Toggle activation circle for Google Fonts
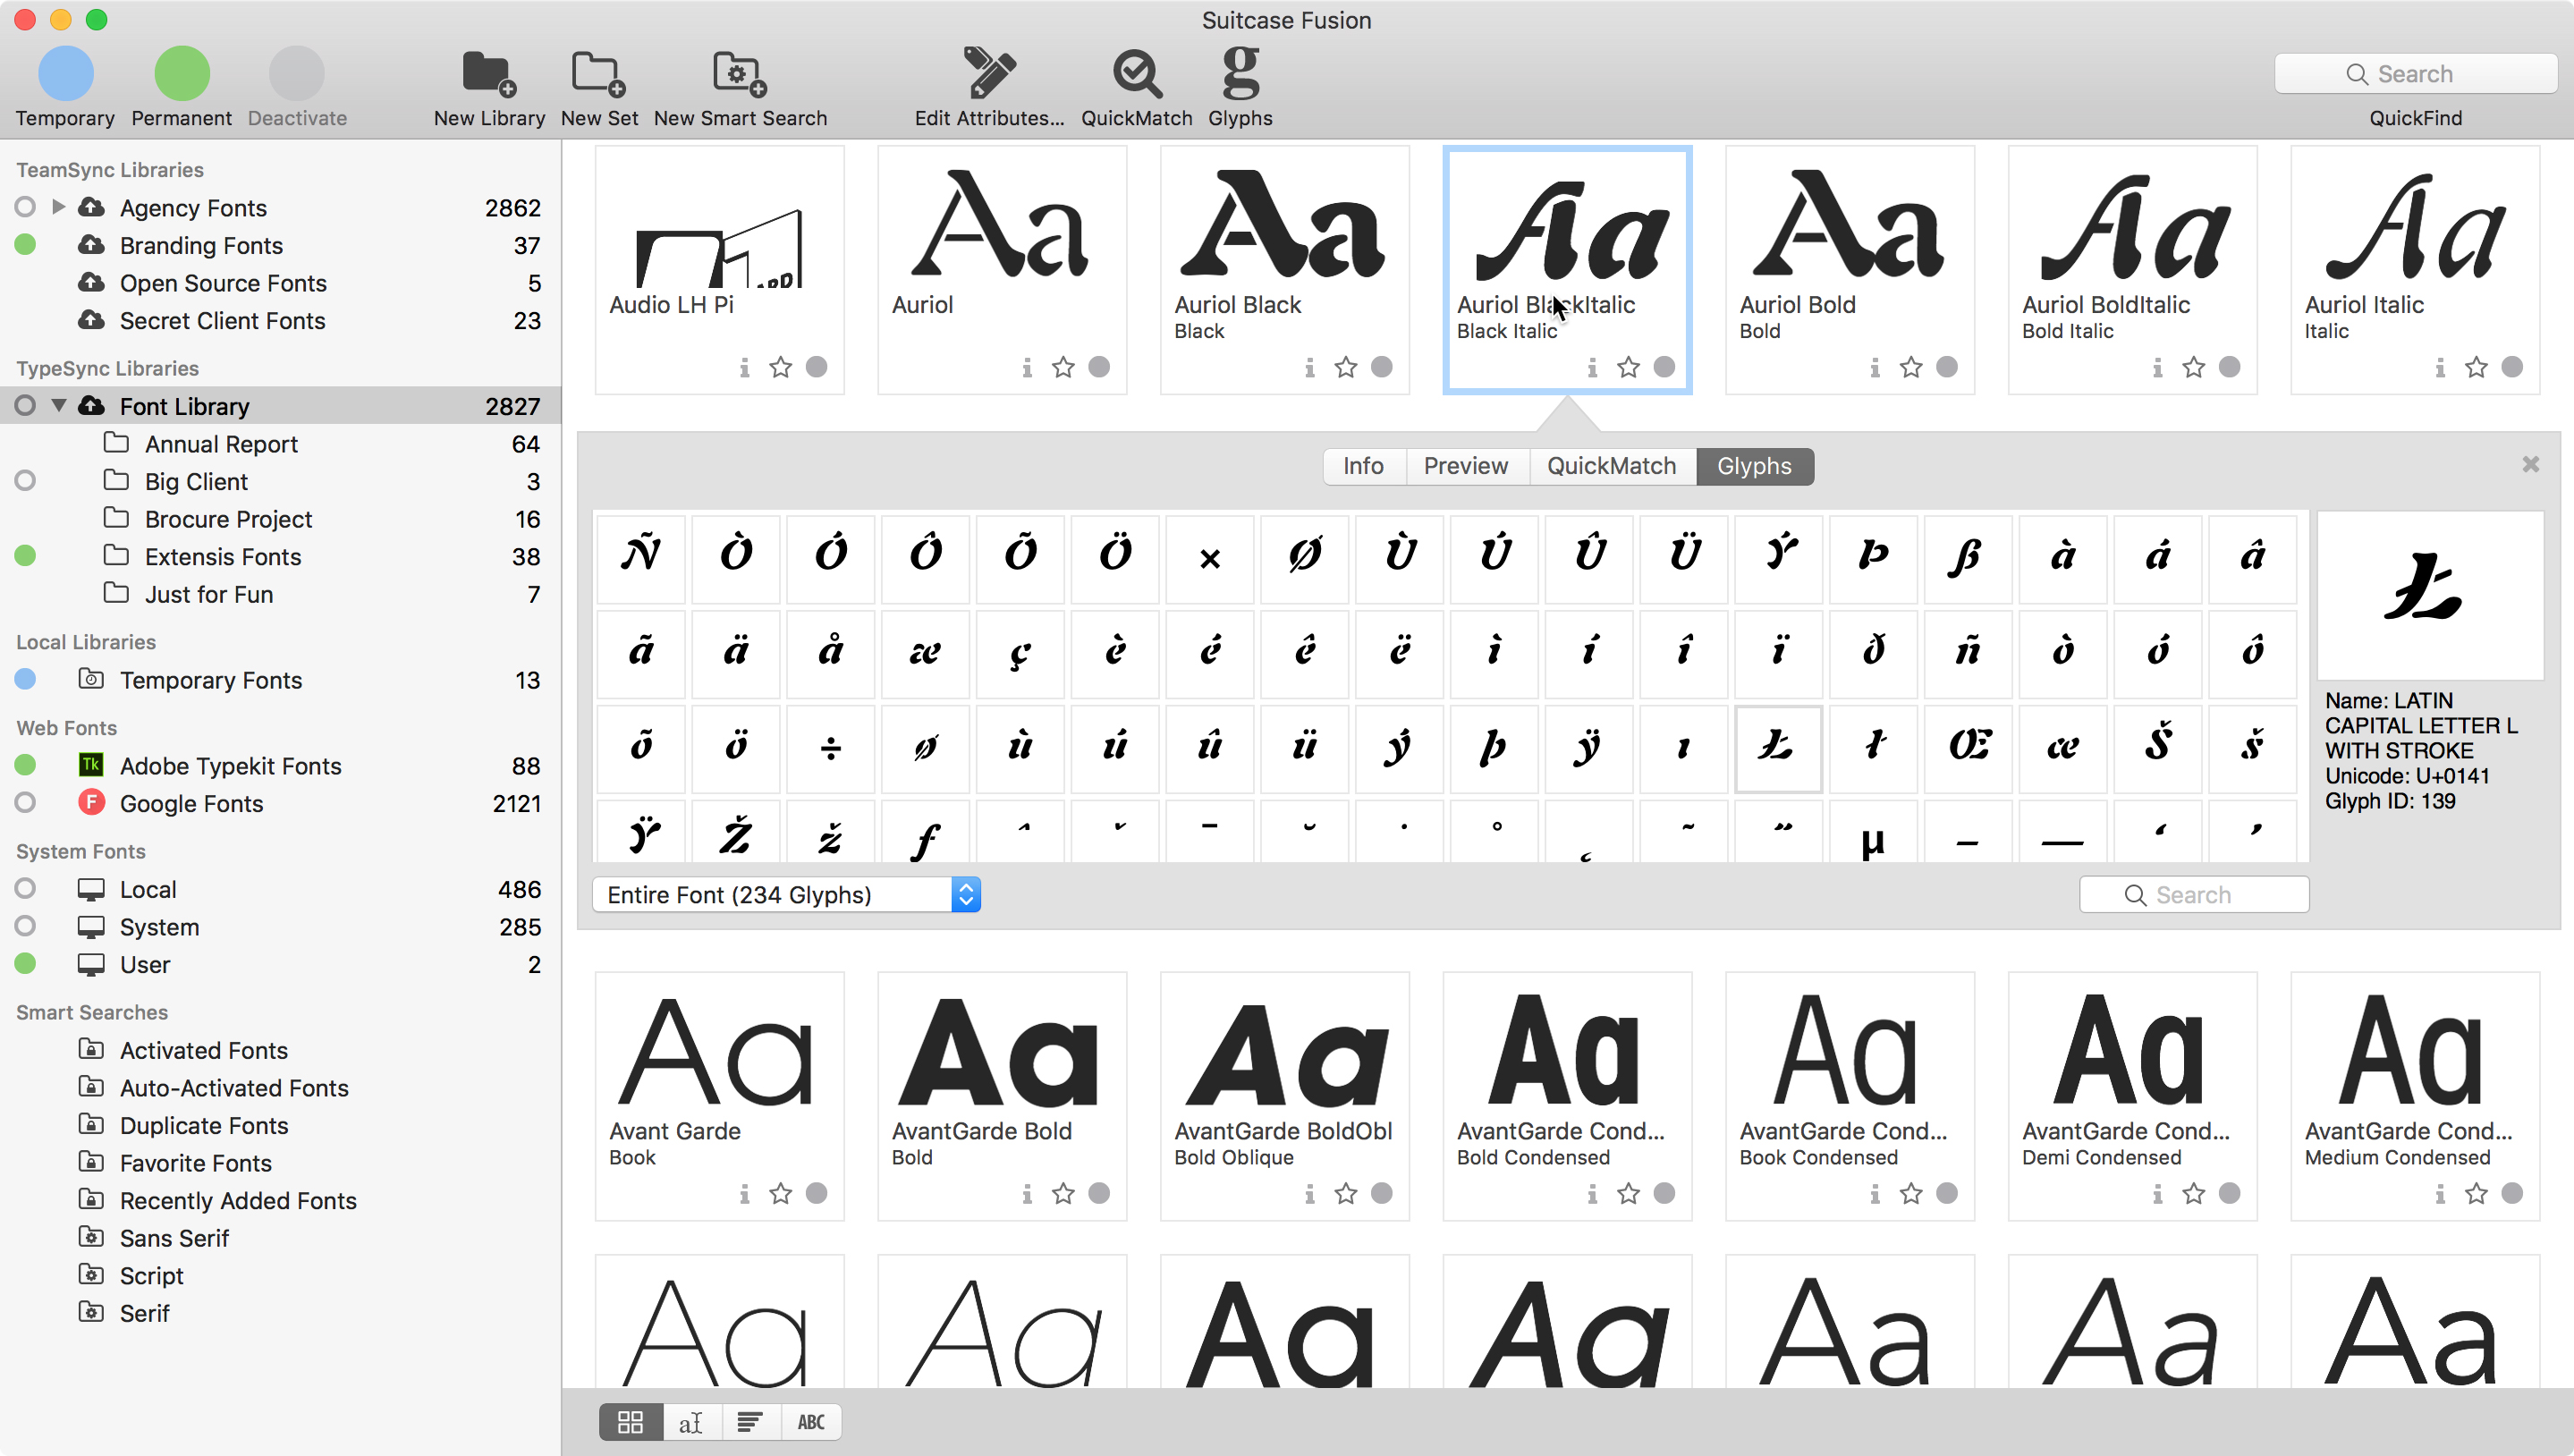 25,803
